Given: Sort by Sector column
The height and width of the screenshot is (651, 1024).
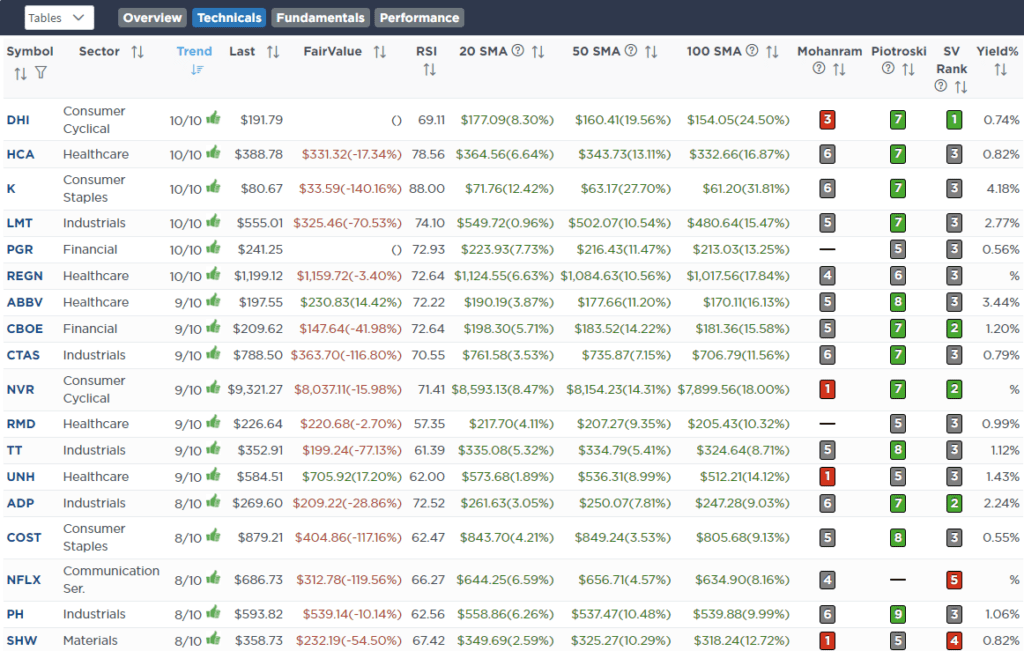Looking at the screenshot, I should (x=137, y=52).
